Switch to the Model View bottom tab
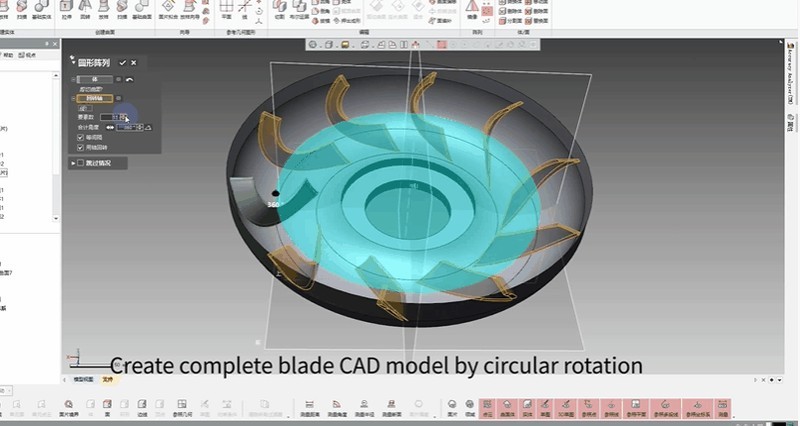The image size is (800, 426). coord(84,379)
